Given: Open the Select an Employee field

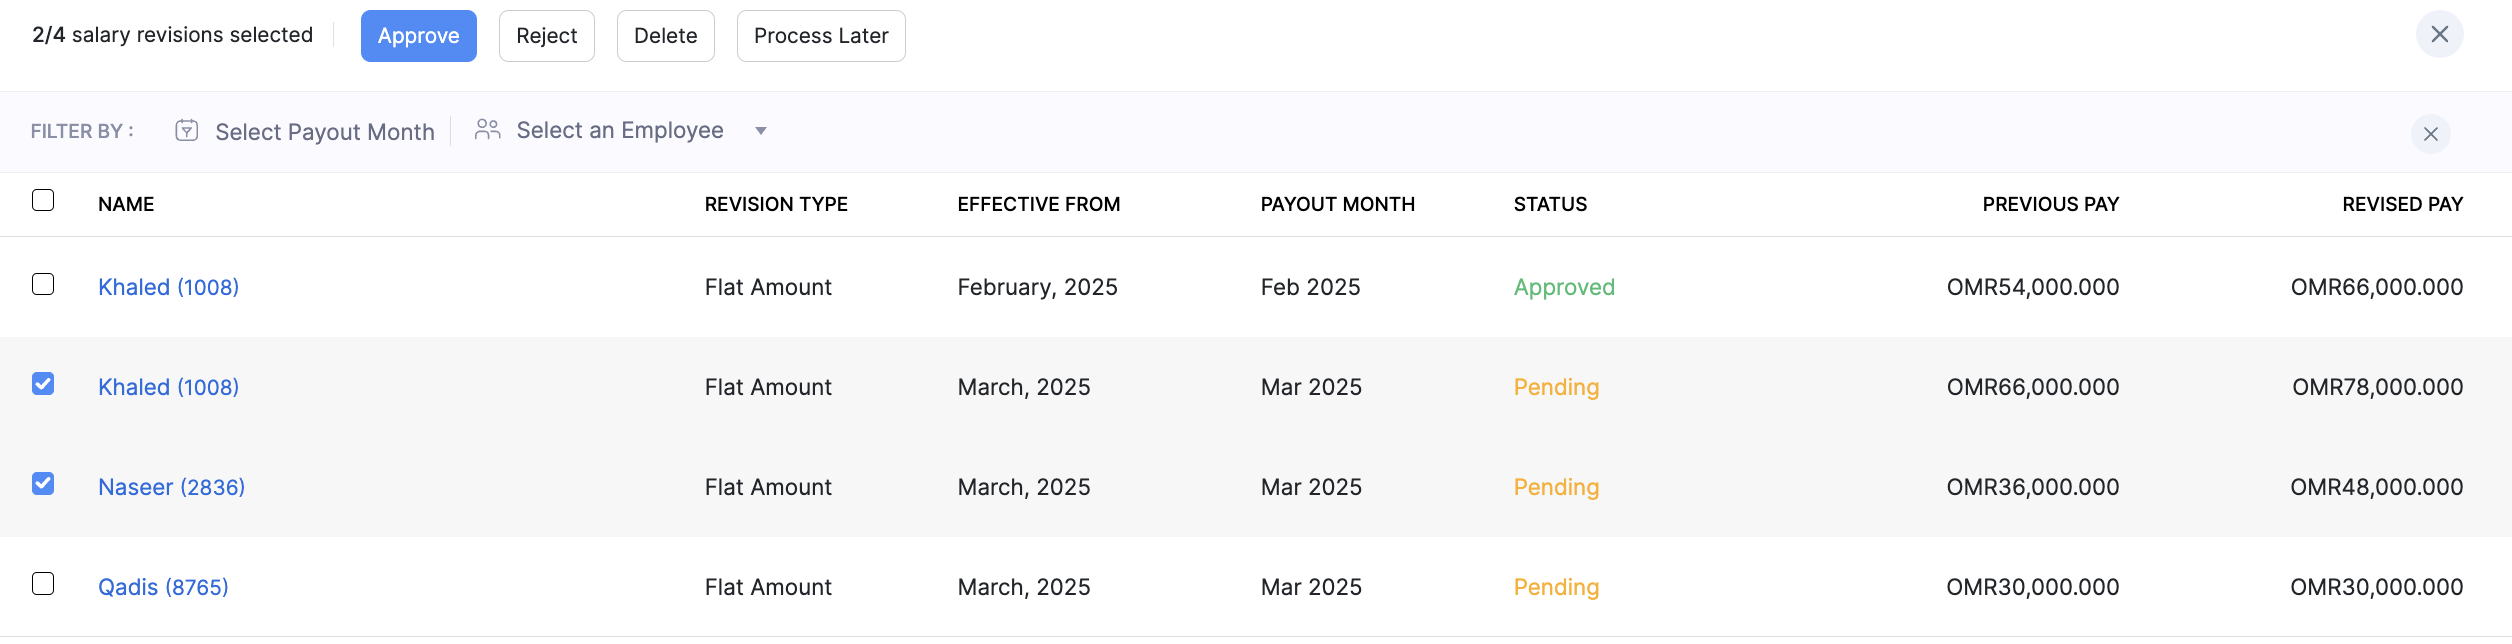Looking at the screenshot, I should (619, 131).
